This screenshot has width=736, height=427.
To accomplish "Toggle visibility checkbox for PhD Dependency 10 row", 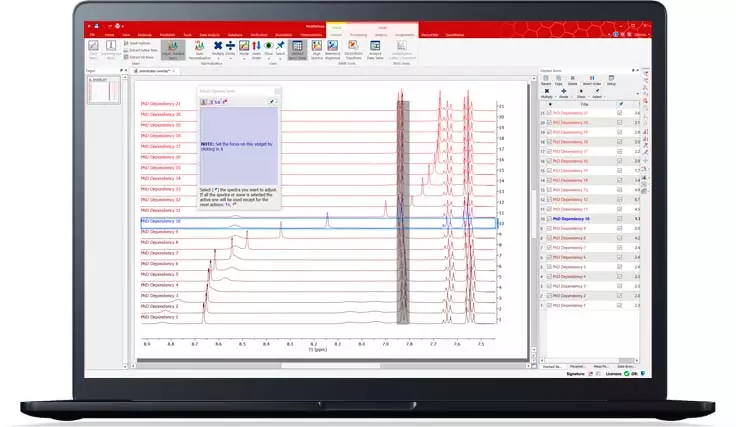I will coord(549,219).
